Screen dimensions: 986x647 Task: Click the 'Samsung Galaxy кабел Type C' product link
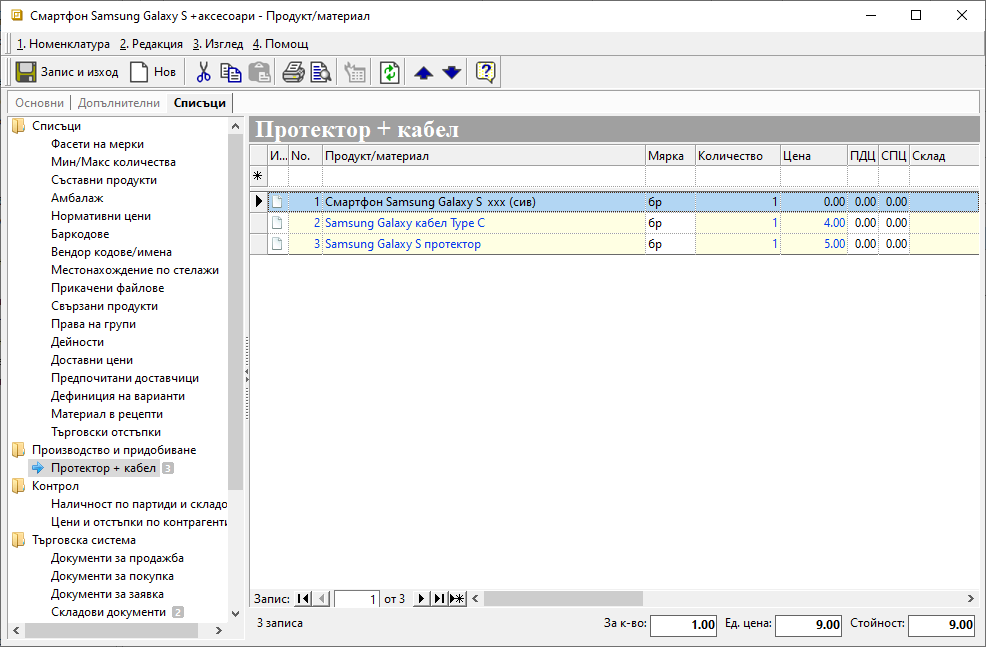405,223
